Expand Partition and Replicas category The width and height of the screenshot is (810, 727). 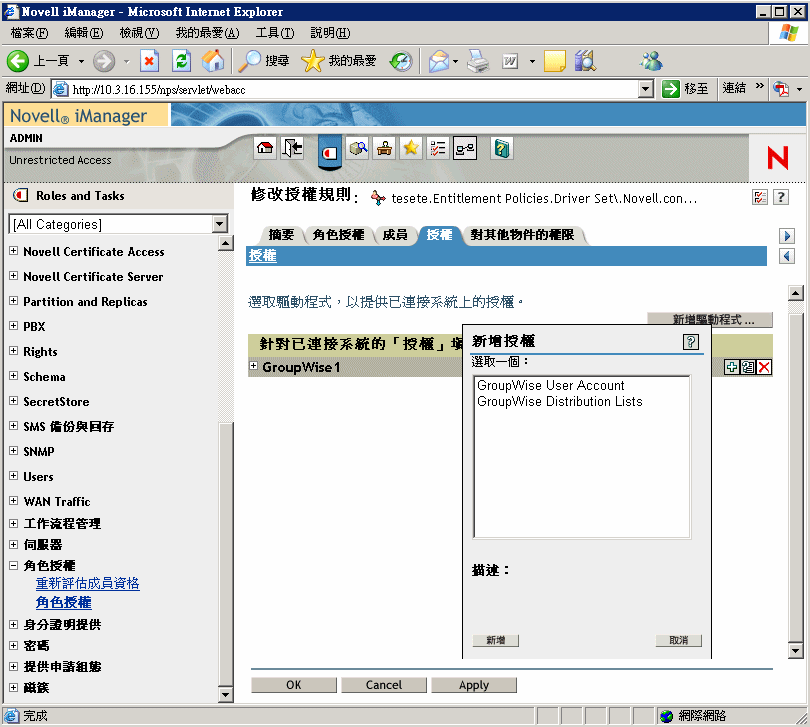tap(13, 301)
